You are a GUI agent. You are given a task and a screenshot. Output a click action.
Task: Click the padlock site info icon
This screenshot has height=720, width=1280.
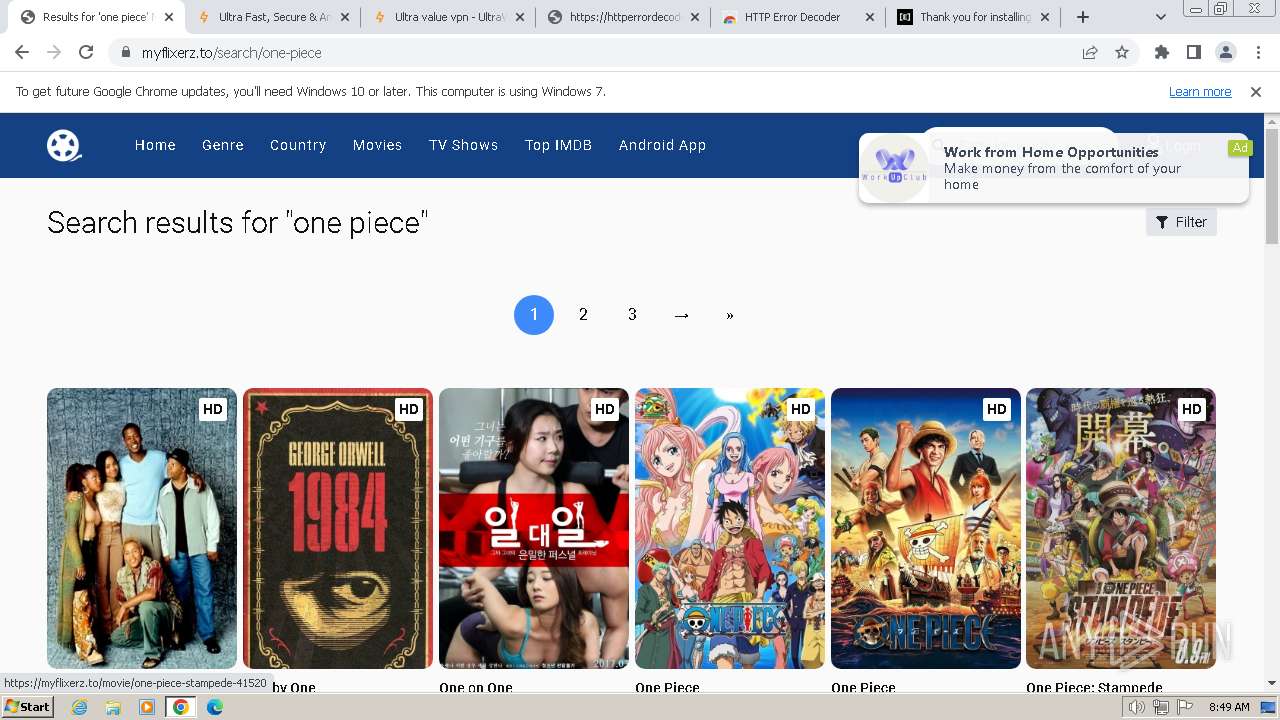125,53
